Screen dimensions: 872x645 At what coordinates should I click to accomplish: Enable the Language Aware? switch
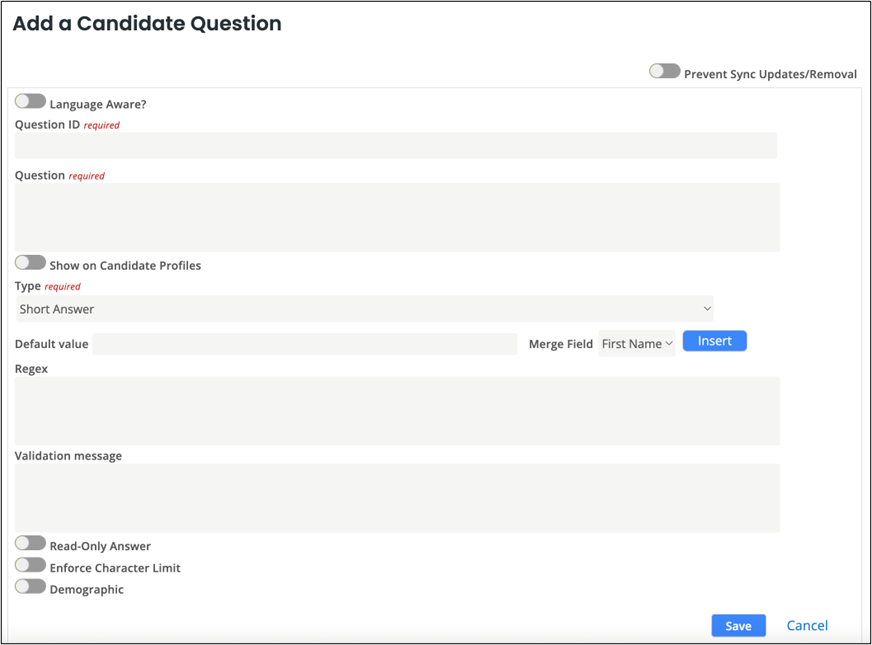(x=30, y=100)
